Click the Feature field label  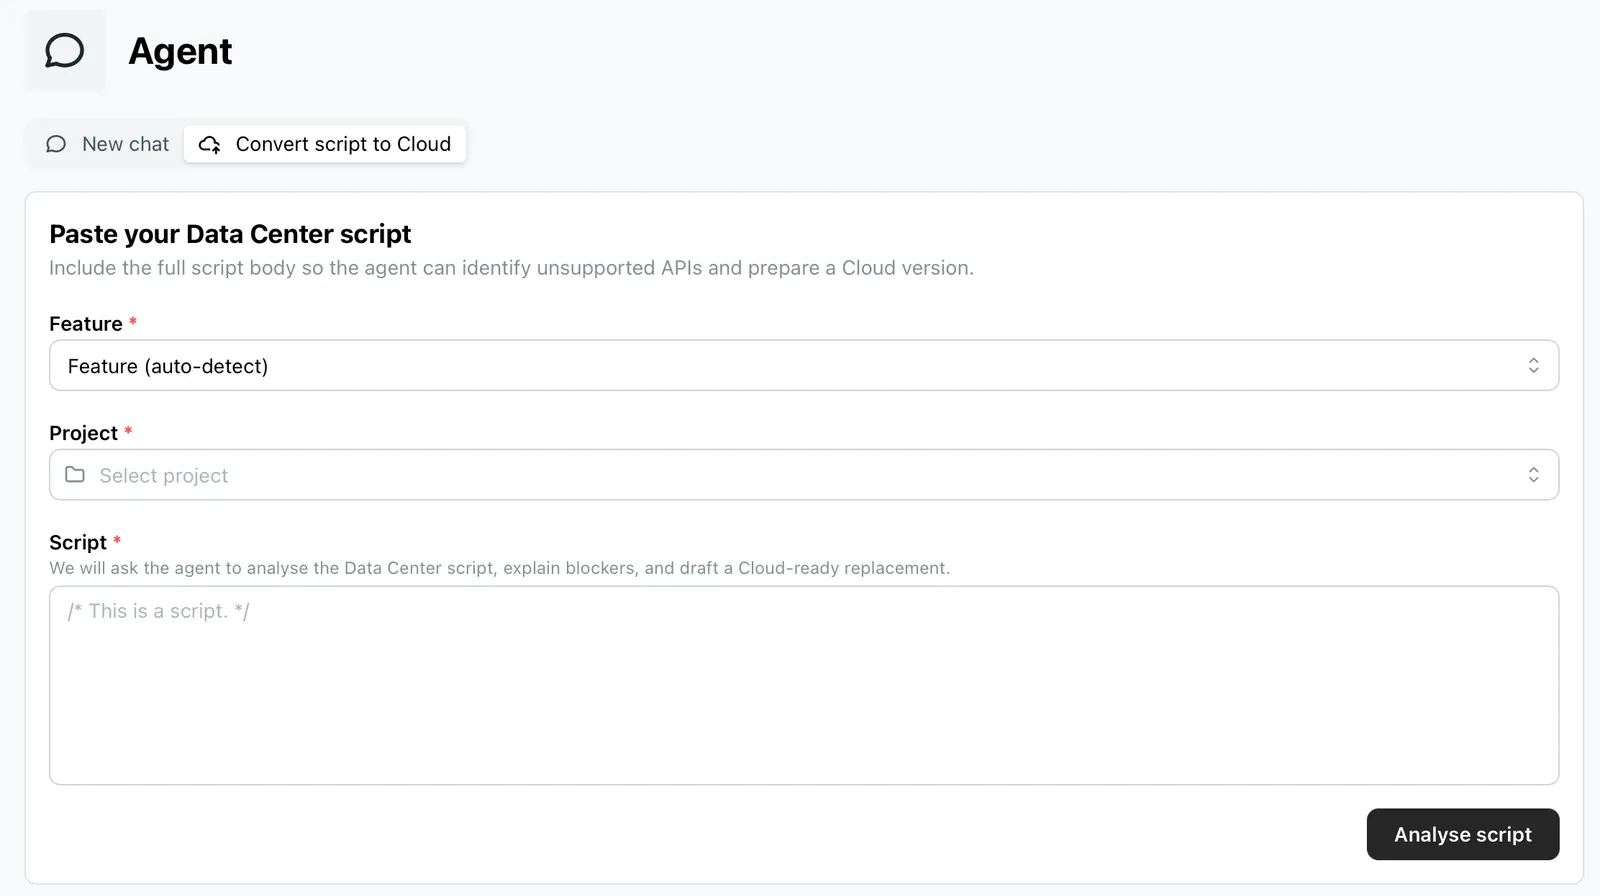coord(86,324)
